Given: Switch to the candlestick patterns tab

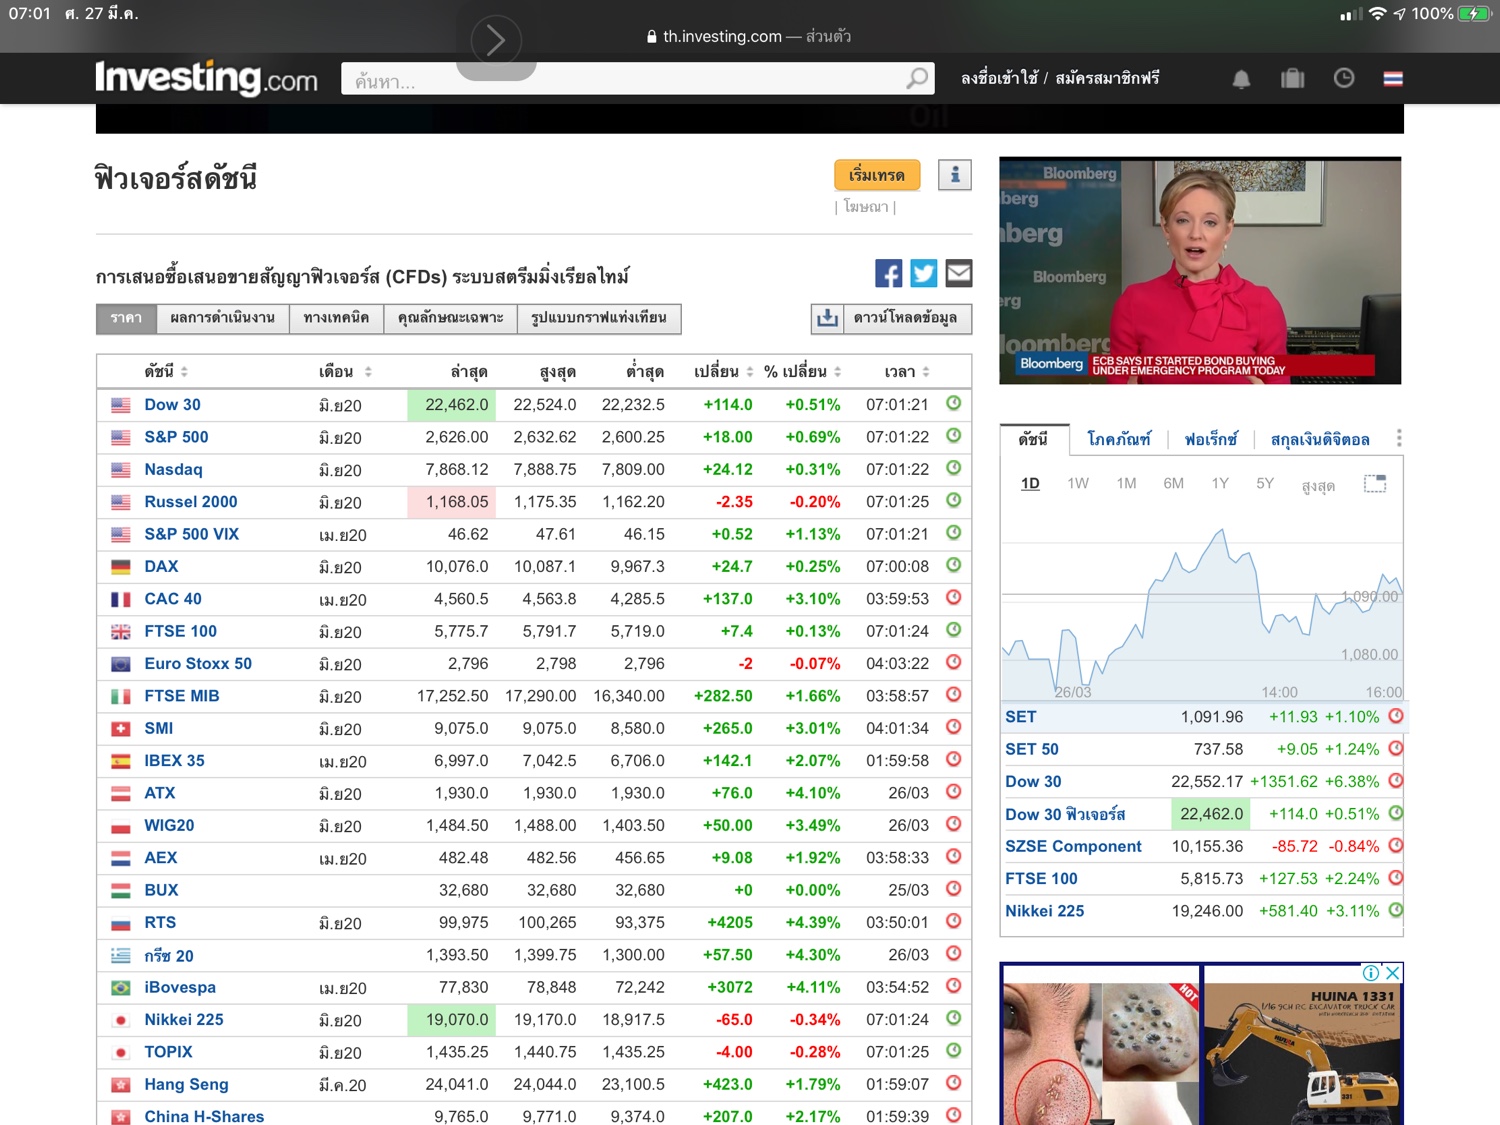Looking at the screenshot, I should (599, 318).
